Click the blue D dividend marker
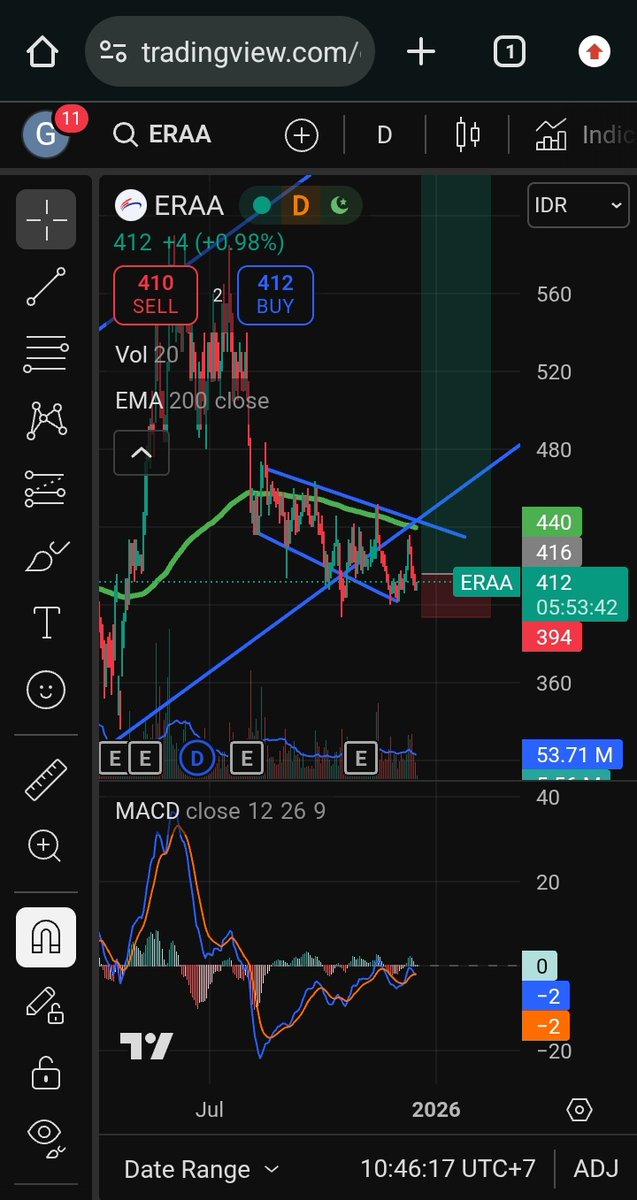The image size is (637, 1200). [x=197, y=759]
